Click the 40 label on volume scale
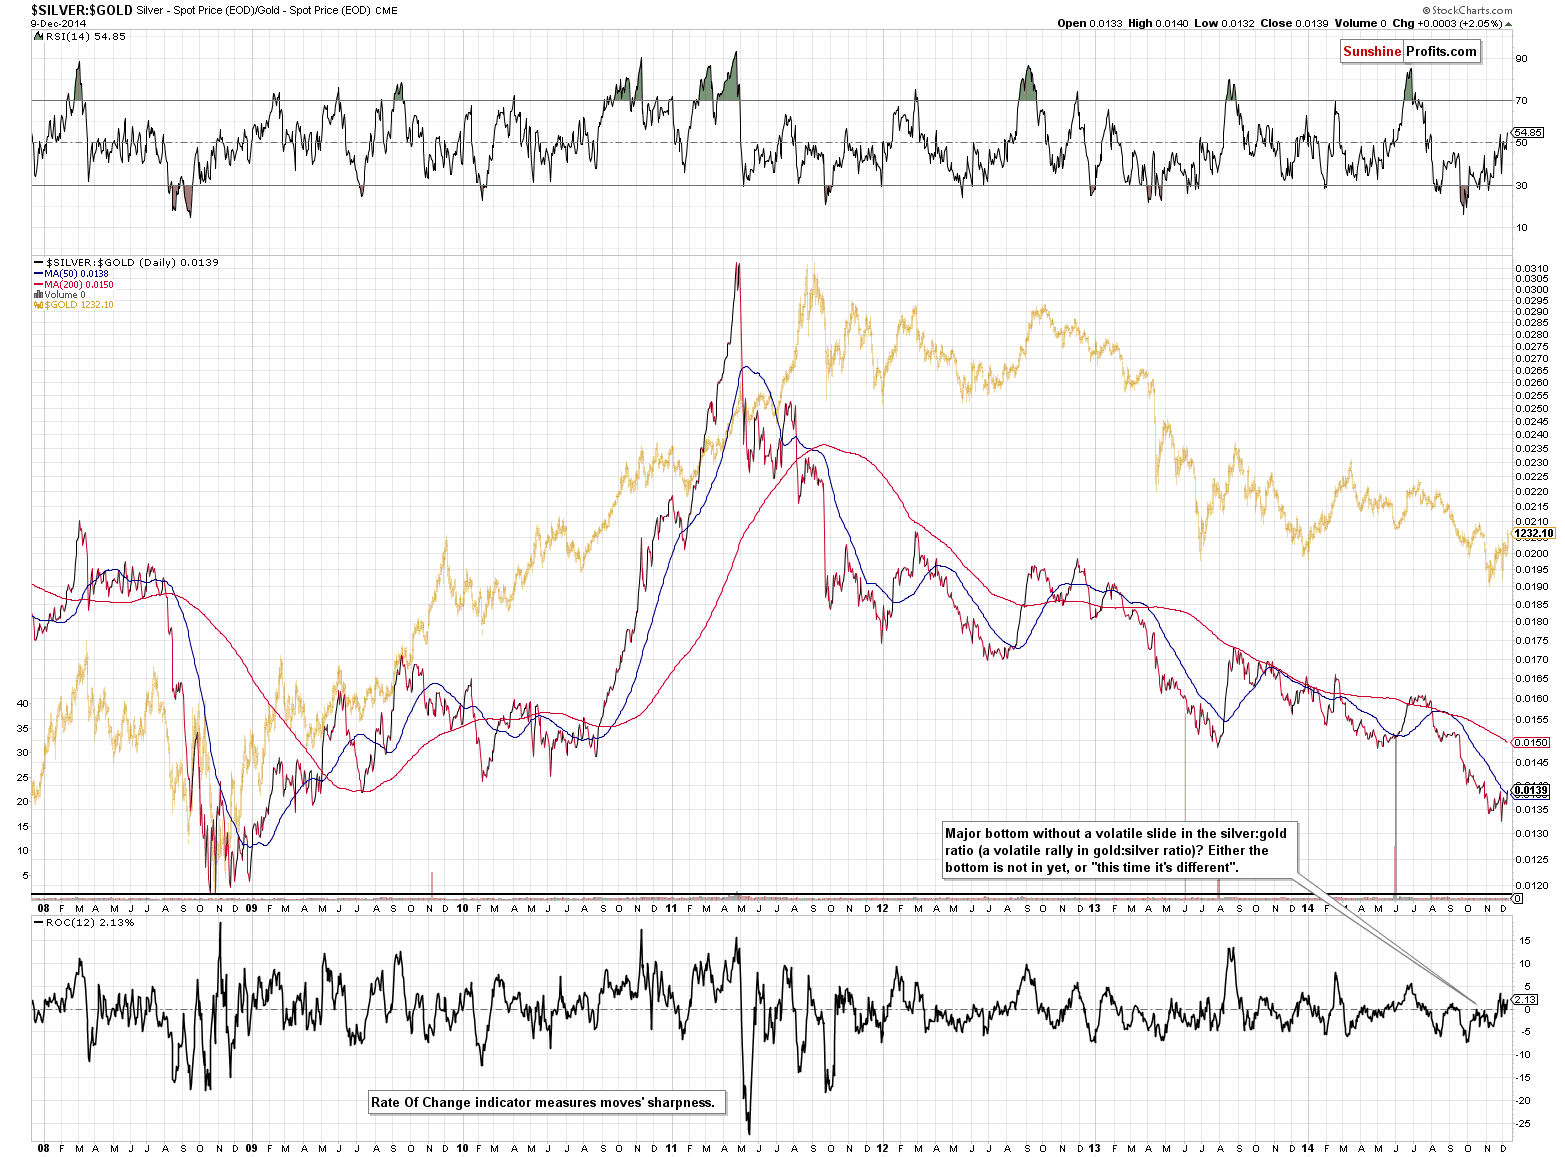 [x=22, y=703]
